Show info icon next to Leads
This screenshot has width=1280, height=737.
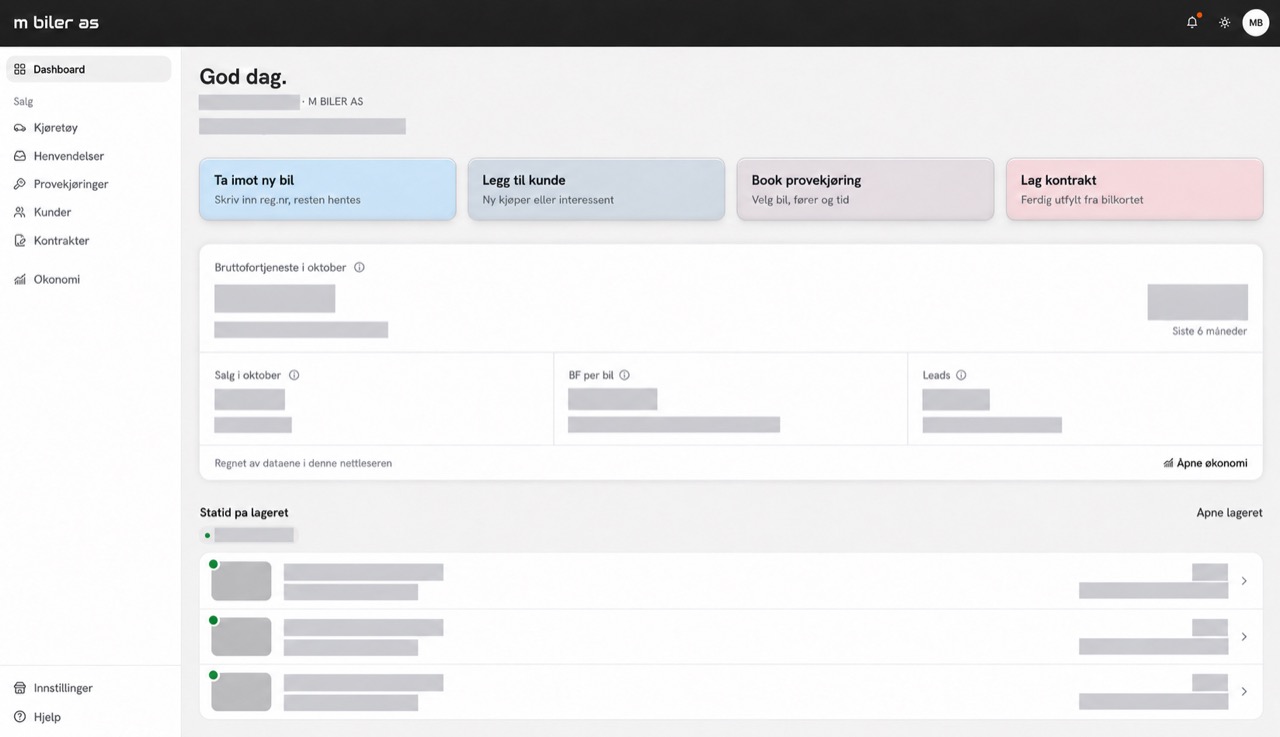tap(961, 375)
